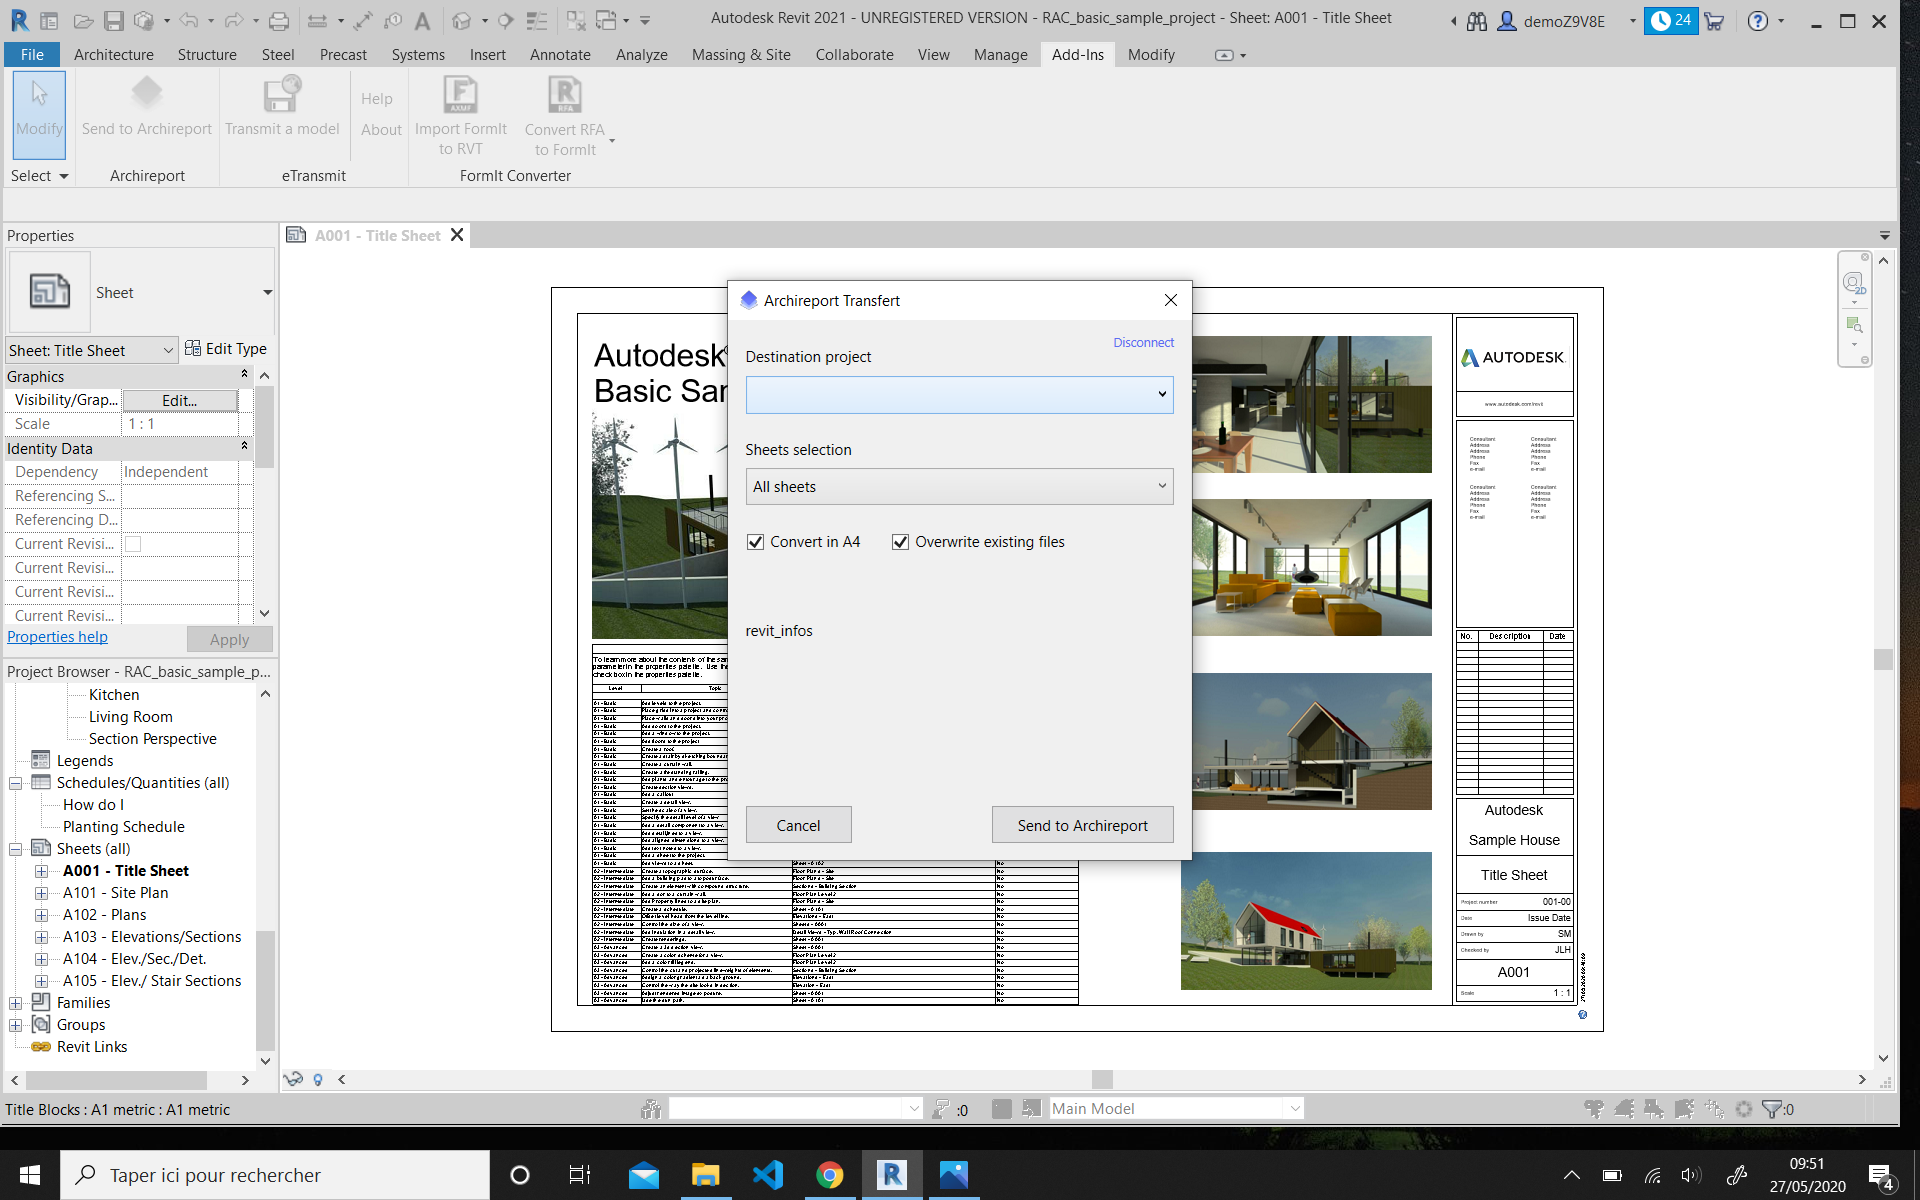The width and height of the screenshot is (1920, 1200).
Task: Uncheck Overwrite existing files checkbox
Action: (x=900, y=542)
